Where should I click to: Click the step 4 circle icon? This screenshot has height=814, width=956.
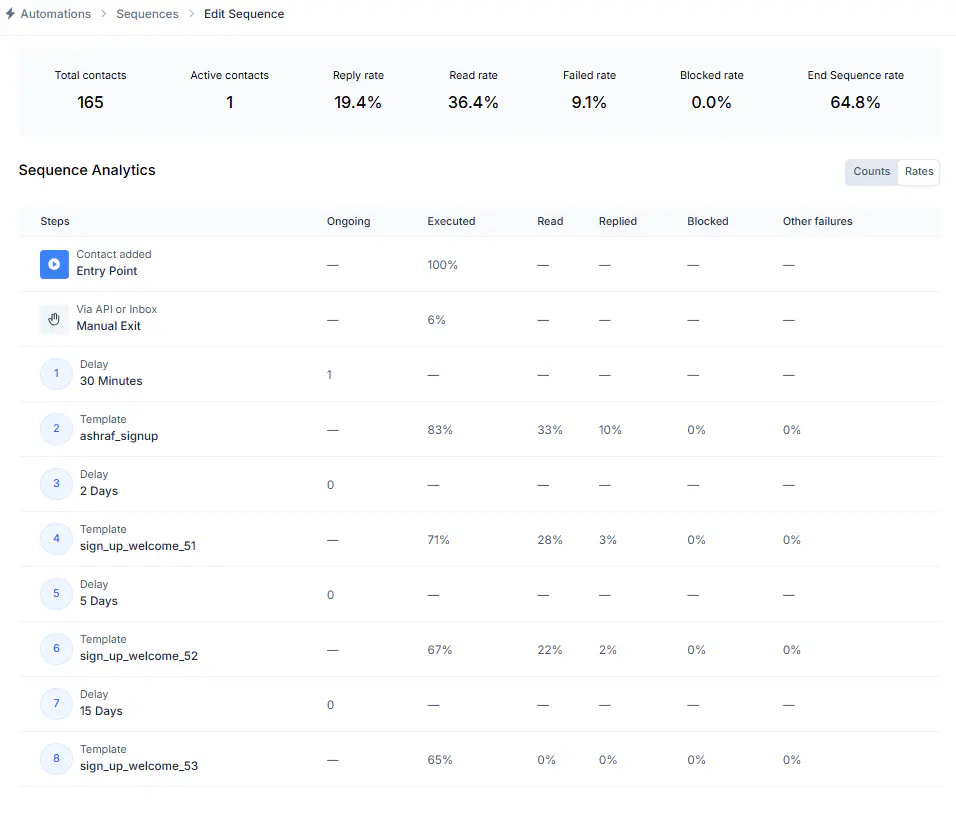(x=55, y=538)
